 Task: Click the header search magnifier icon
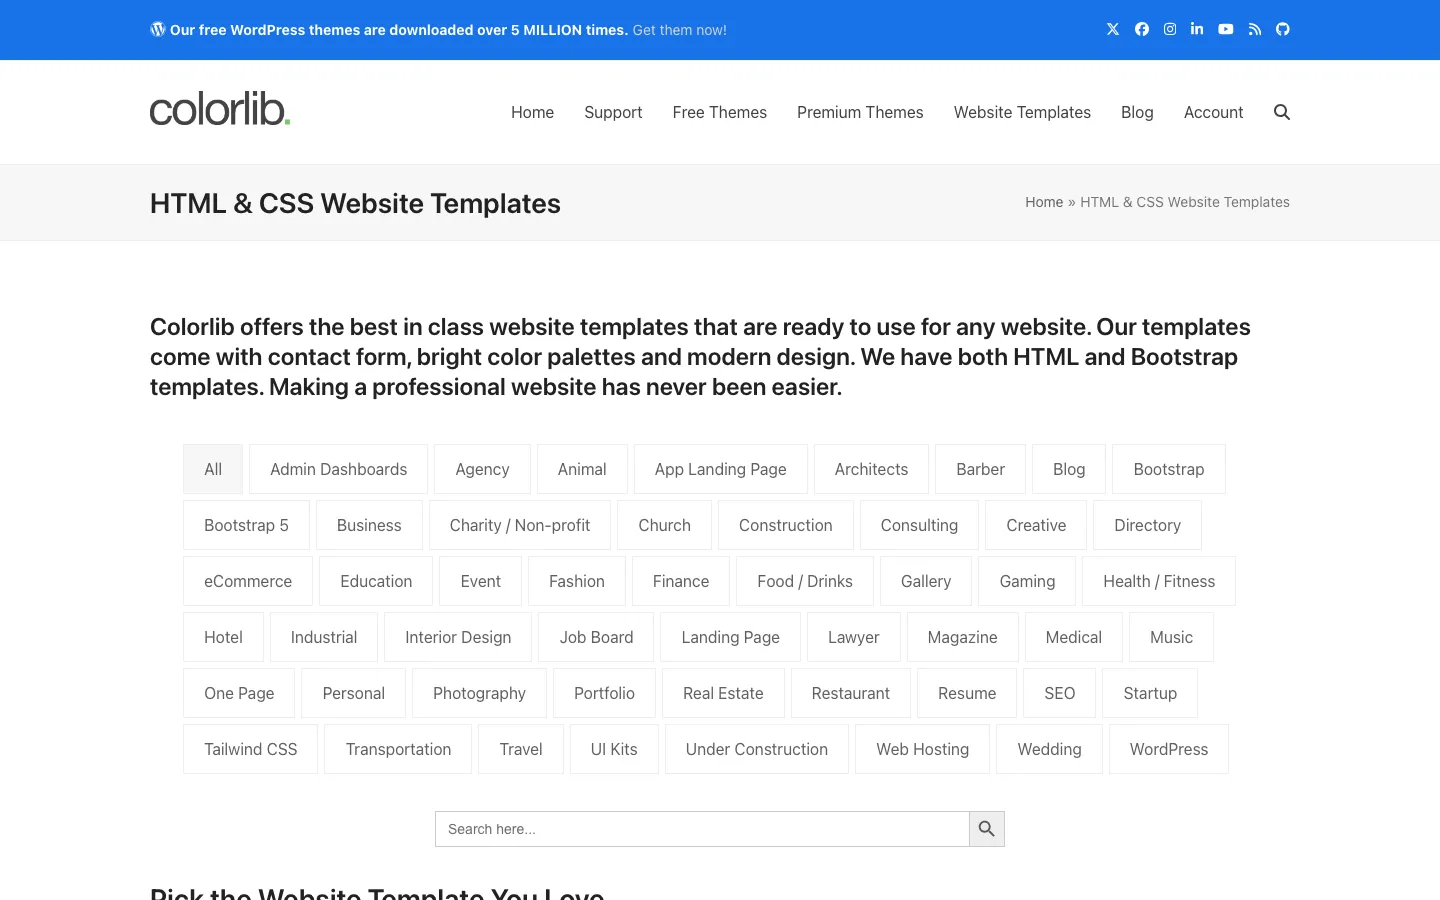1282,112
